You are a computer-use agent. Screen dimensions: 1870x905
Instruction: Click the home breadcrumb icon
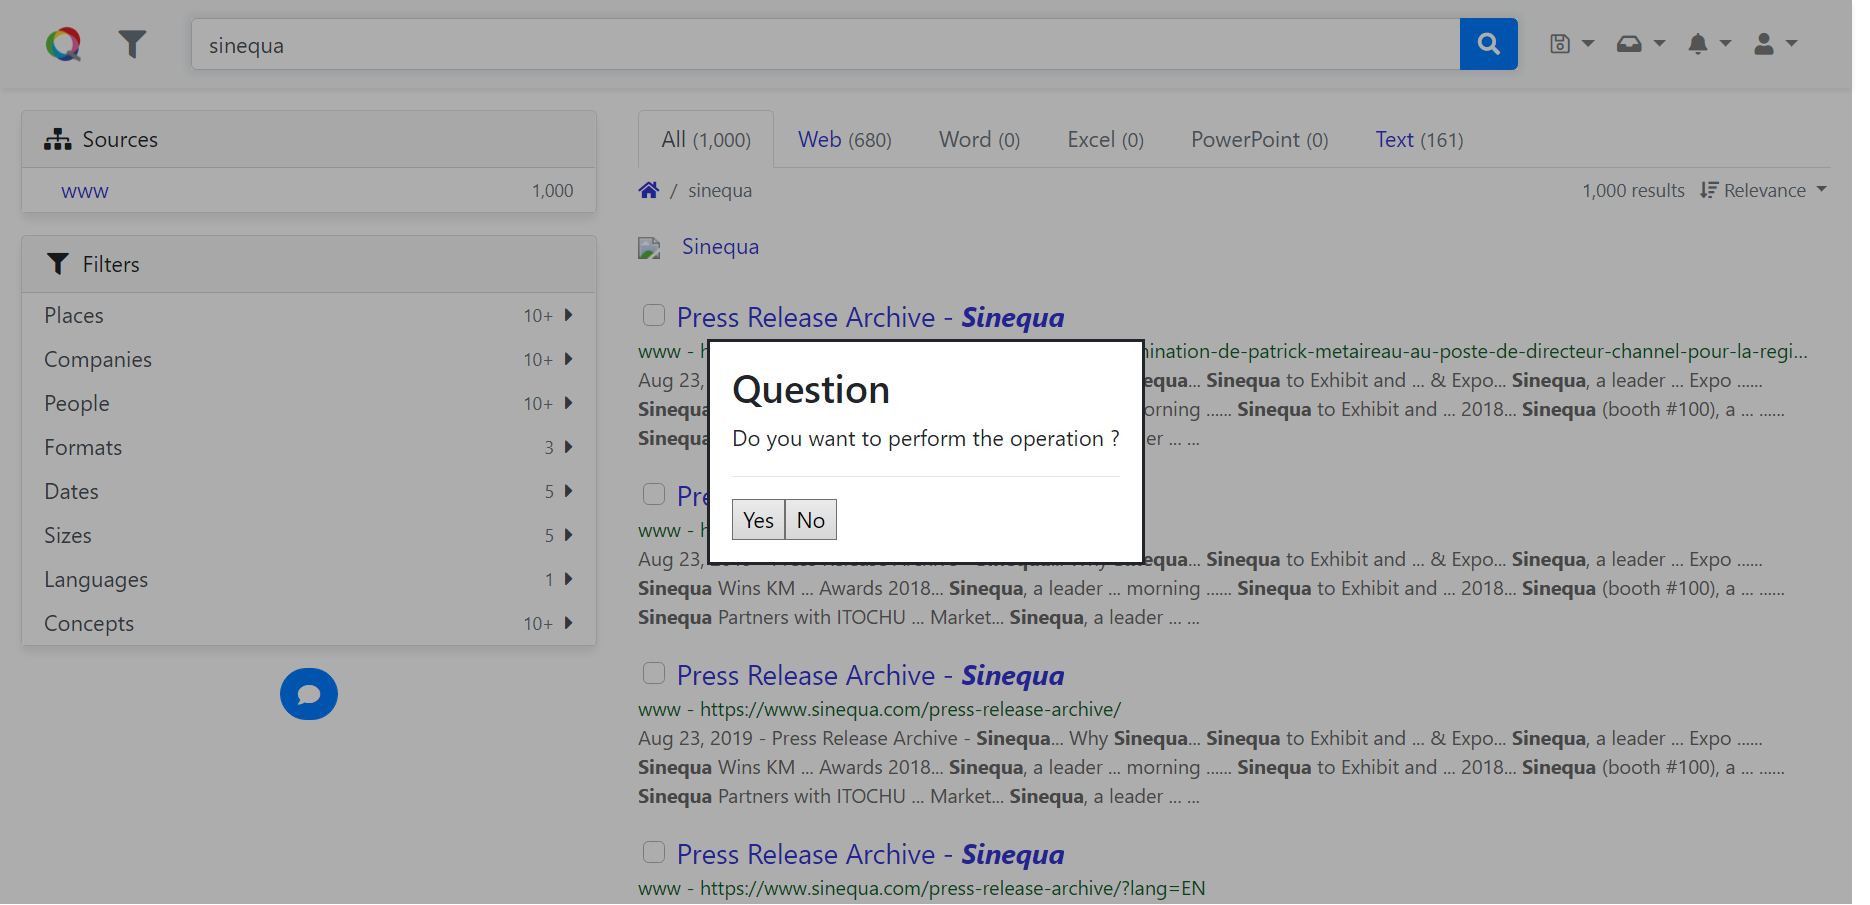tap(649, 190)
